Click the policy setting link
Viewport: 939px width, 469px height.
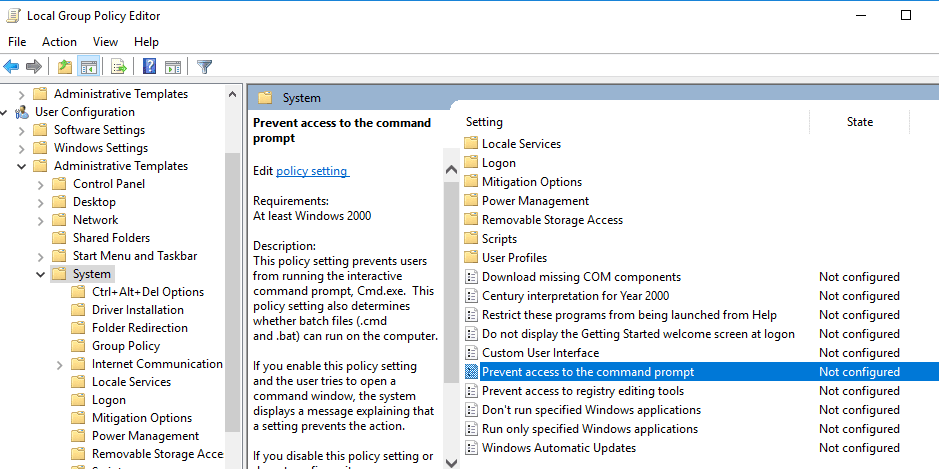312,171
